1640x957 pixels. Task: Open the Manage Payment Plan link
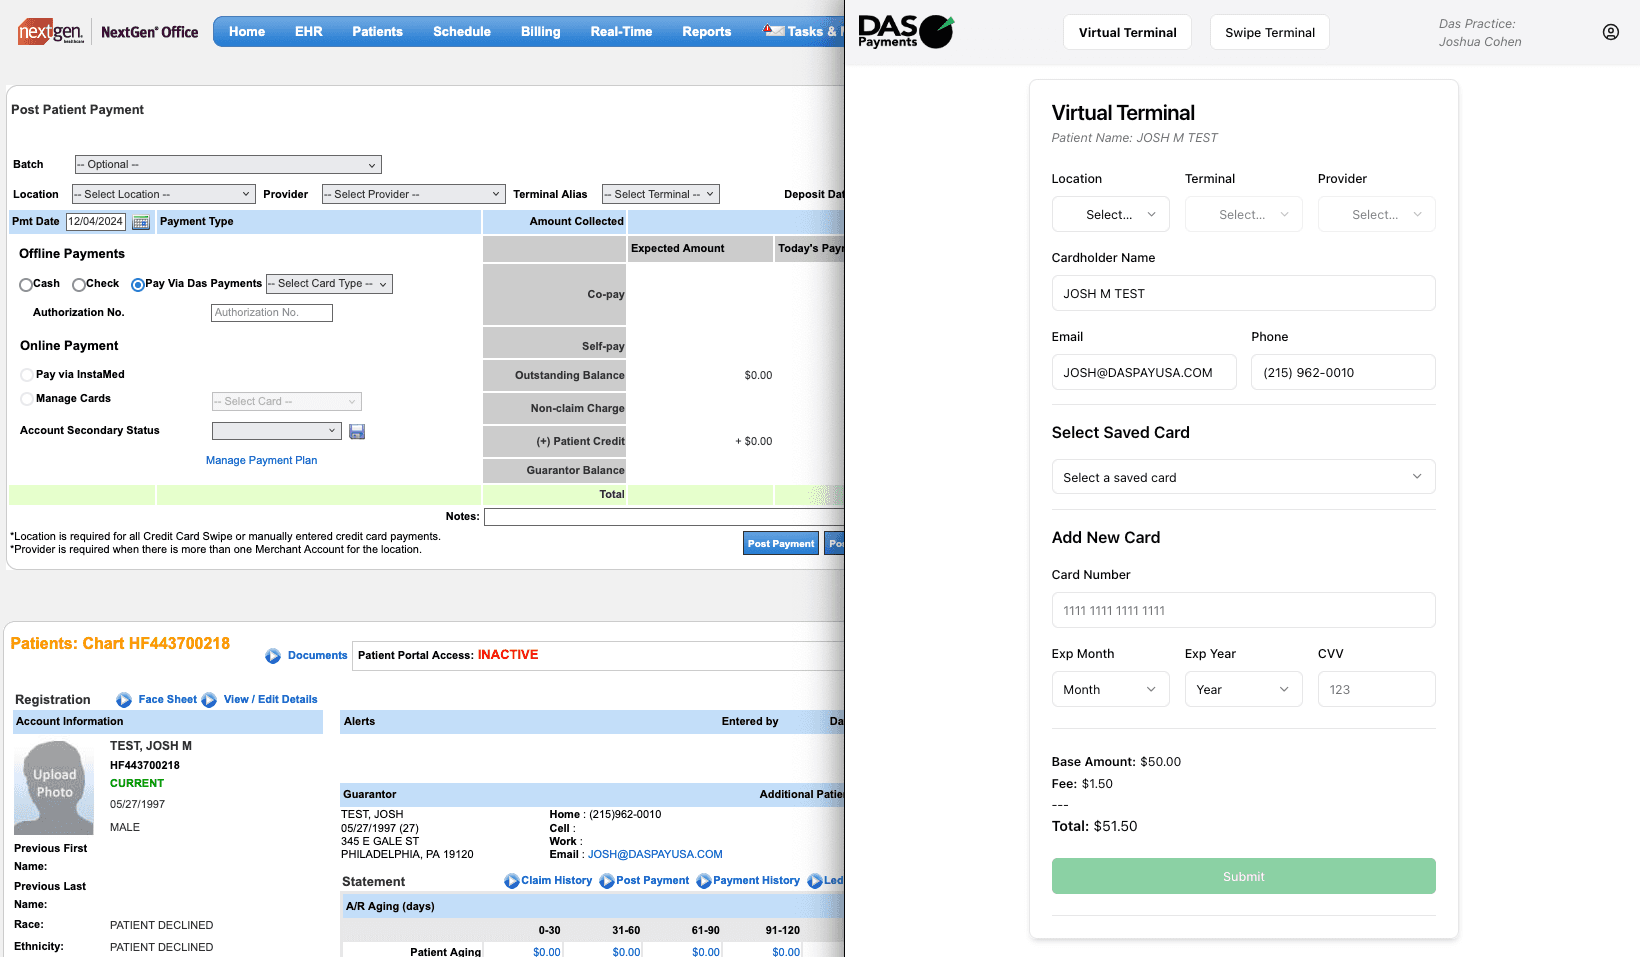[x=261, y=461]
